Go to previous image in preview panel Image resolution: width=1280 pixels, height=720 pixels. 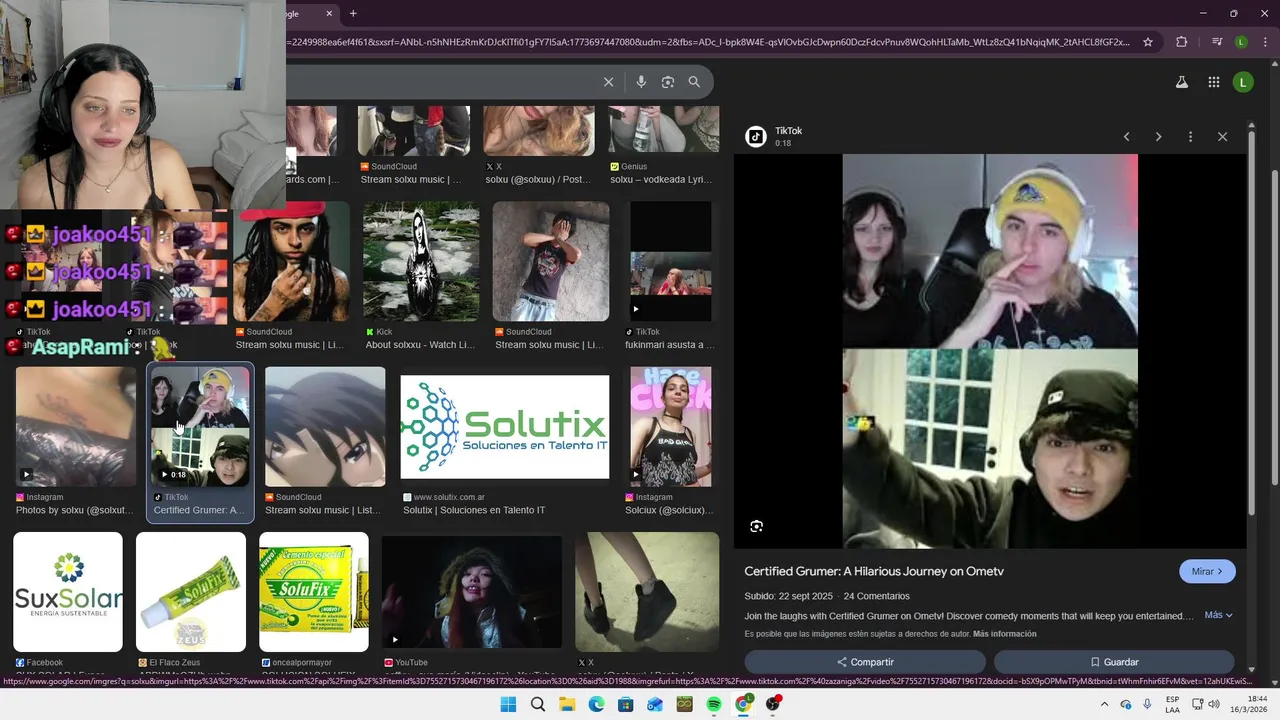(x=1126, y=137)
